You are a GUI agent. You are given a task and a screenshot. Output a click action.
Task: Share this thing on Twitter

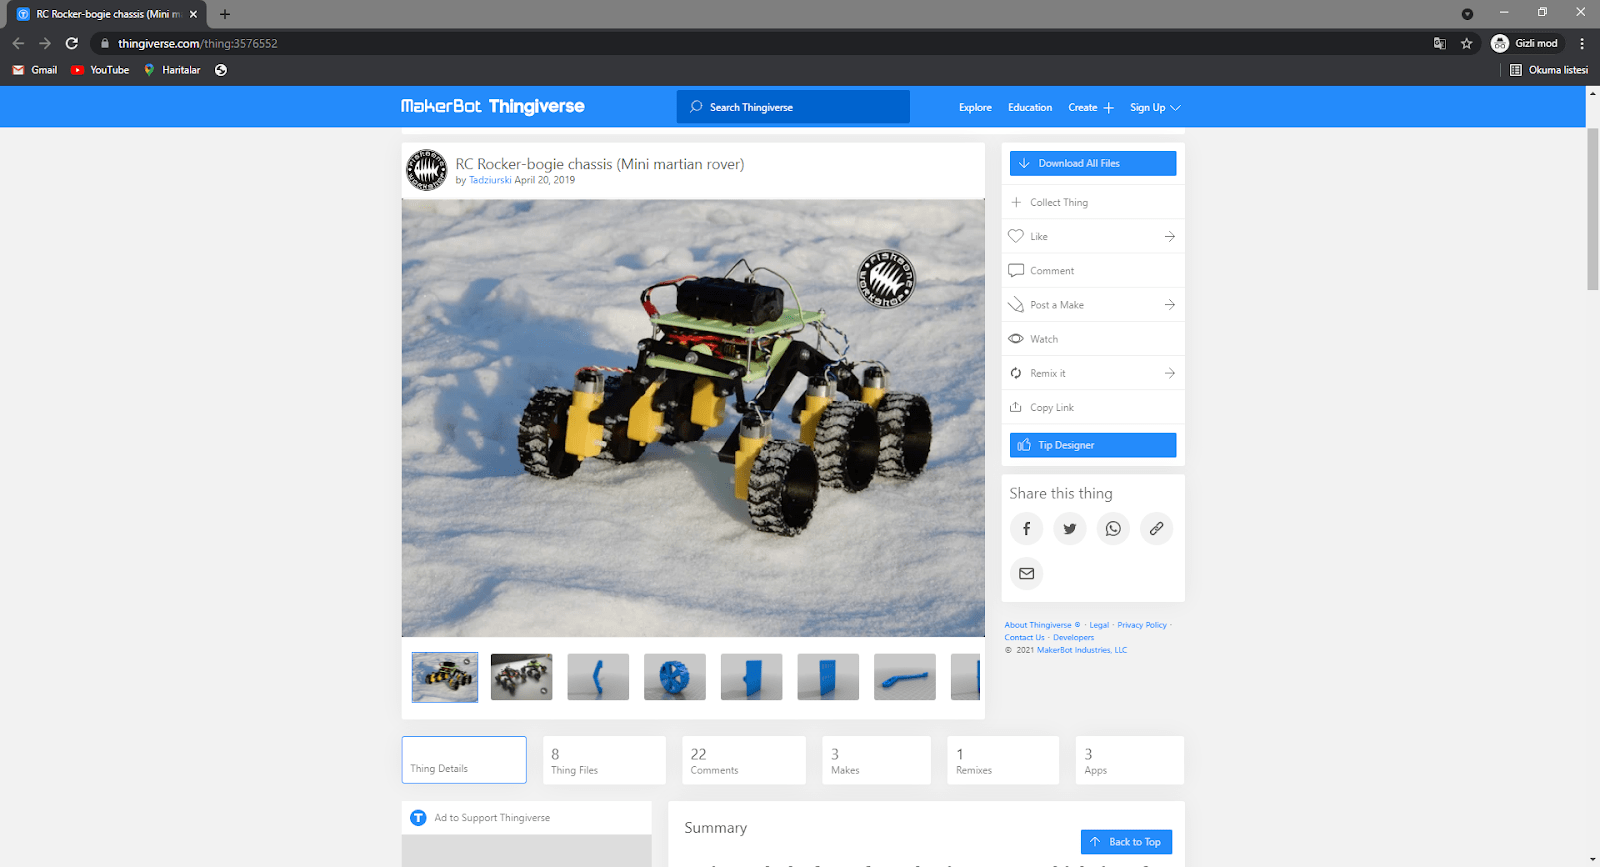pyautogui.click(x=1069, y=529)
